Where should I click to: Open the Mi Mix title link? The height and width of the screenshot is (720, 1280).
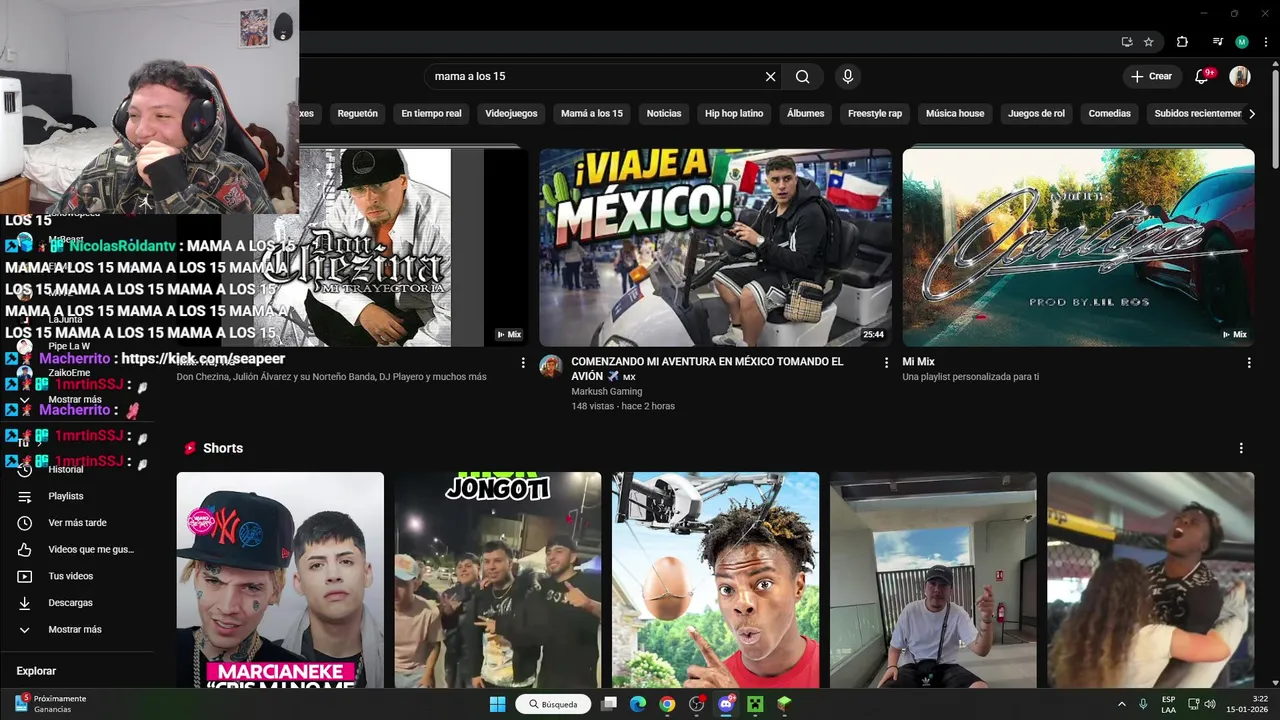click(x=918, y=362)
